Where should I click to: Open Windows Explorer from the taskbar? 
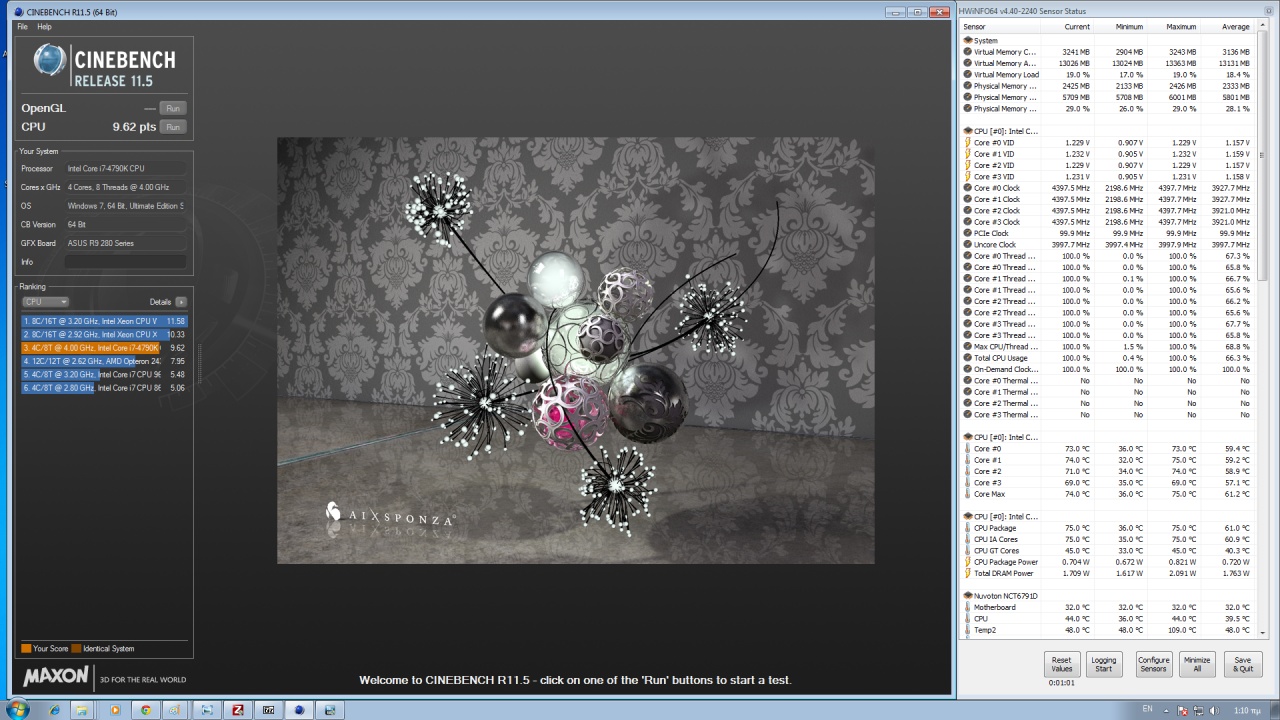pos(82,711)
